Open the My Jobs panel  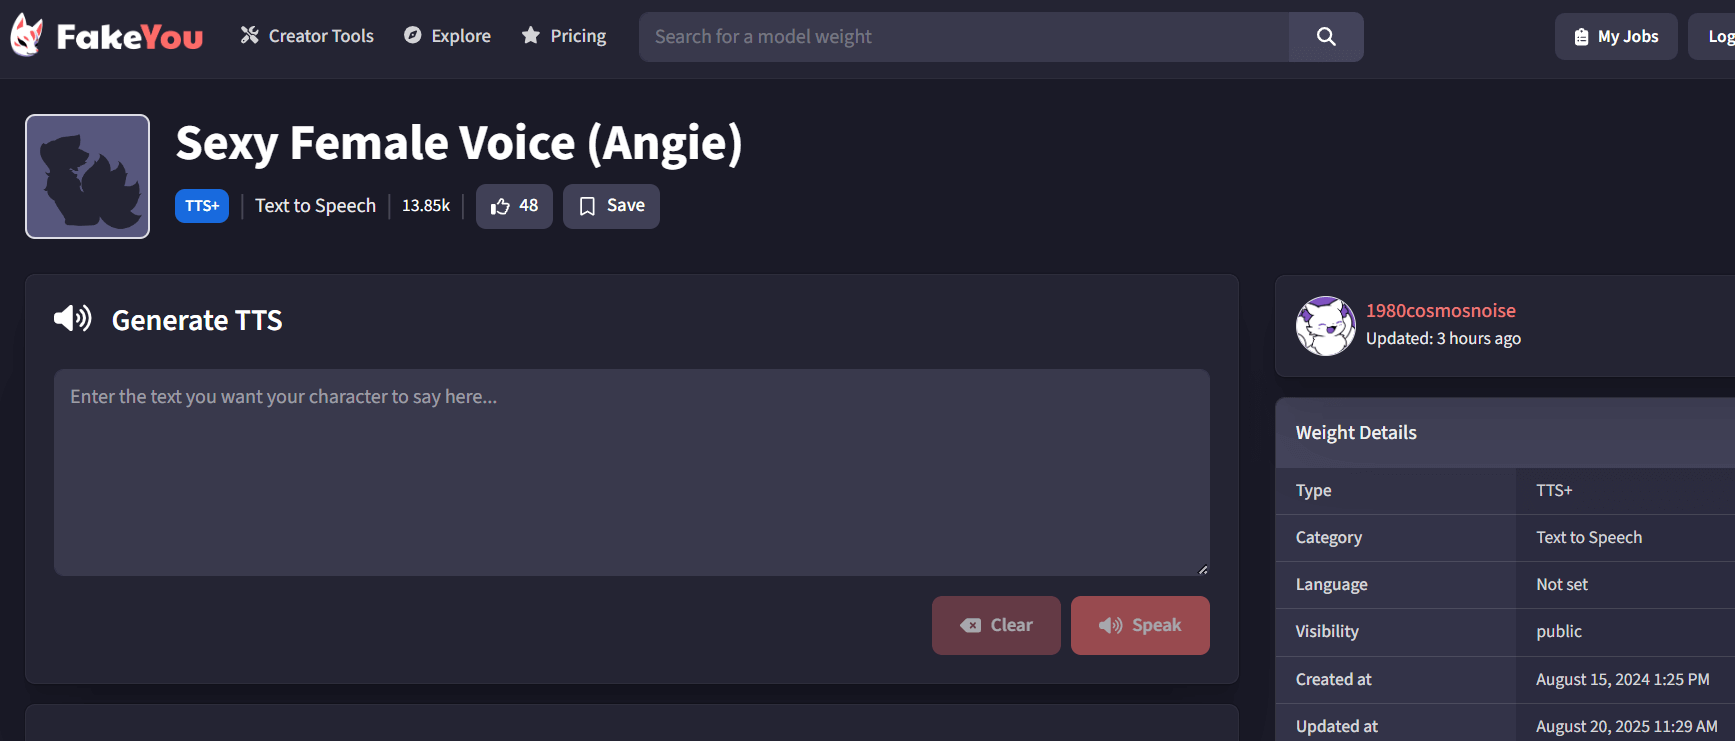[x=1616, y=37]
